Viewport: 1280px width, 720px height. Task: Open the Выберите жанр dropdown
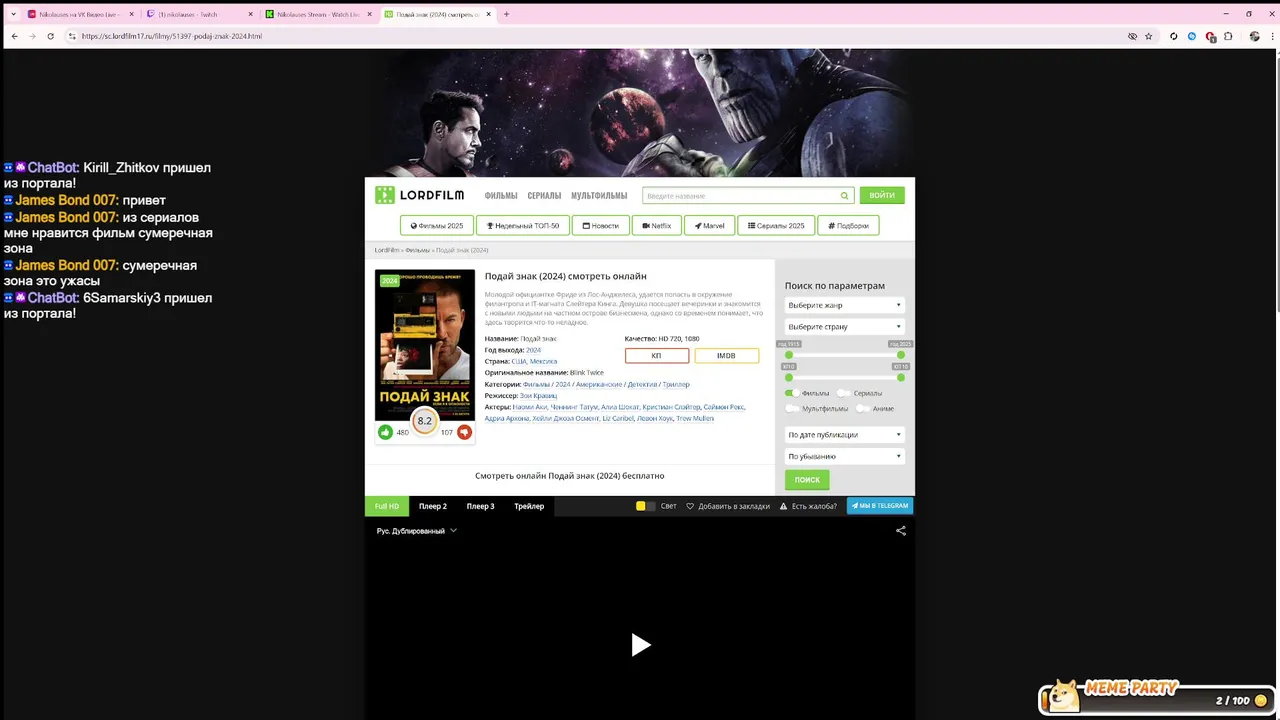click(845, 305)
